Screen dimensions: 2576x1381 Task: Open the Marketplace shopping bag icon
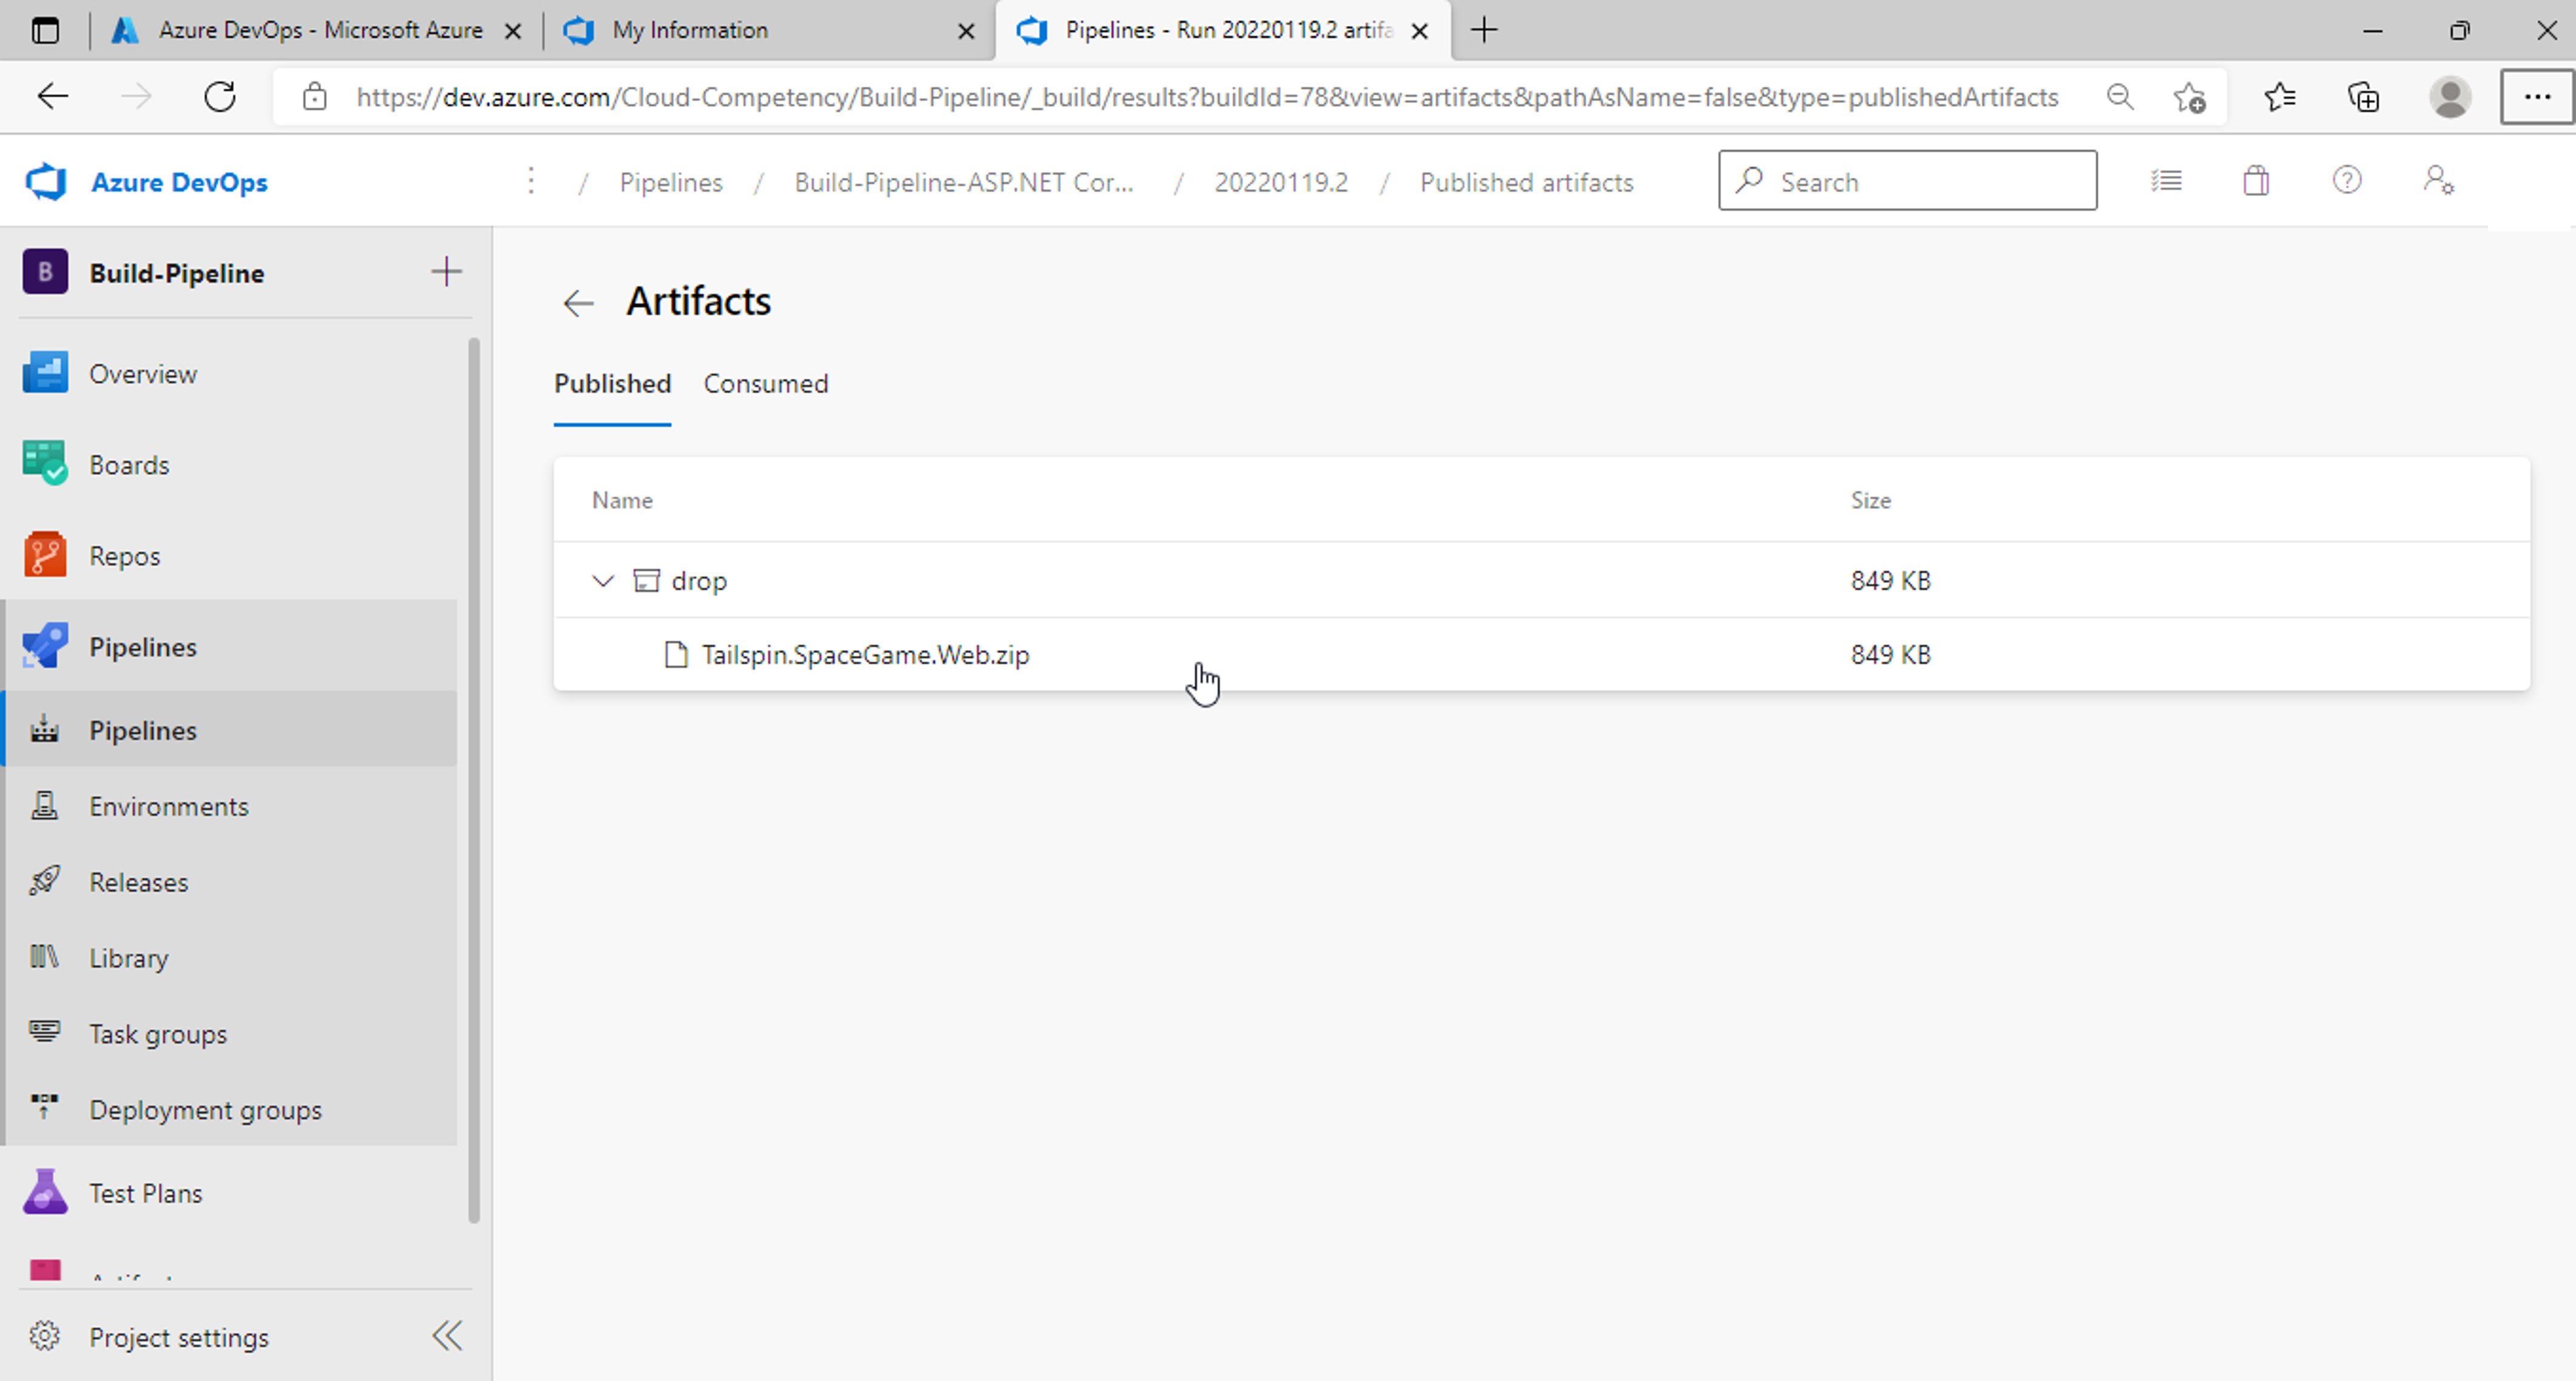pyautogui.click(x=2256, y=181)
